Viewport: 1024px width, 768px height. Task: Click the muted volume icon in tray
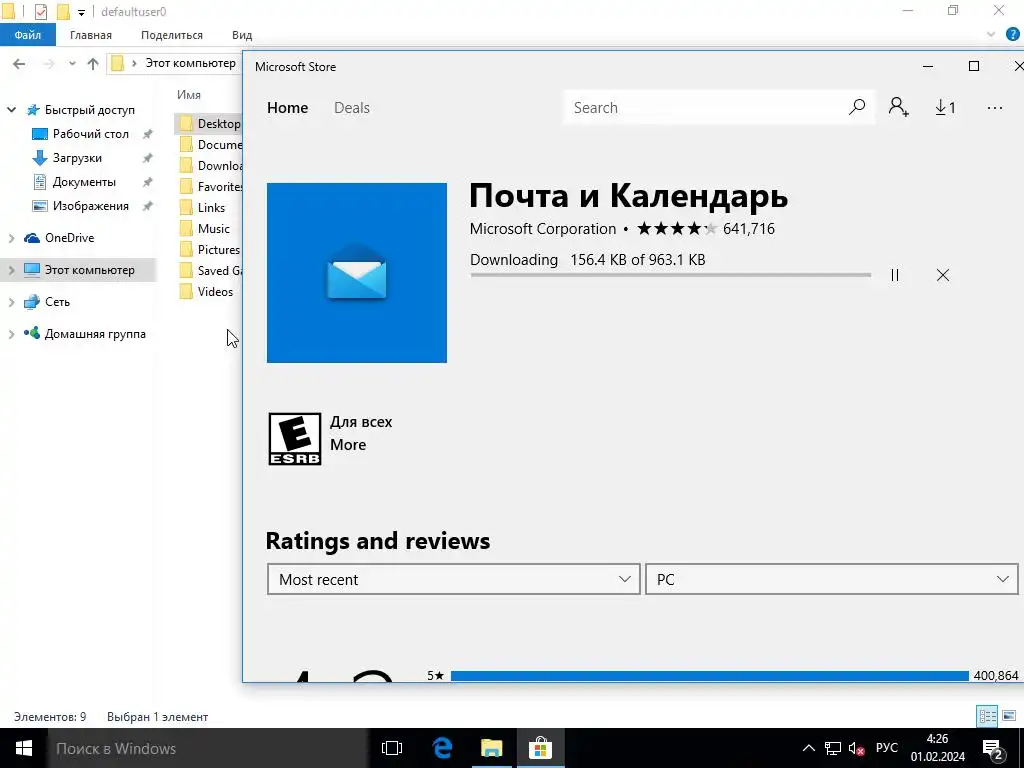coord(856,748)
